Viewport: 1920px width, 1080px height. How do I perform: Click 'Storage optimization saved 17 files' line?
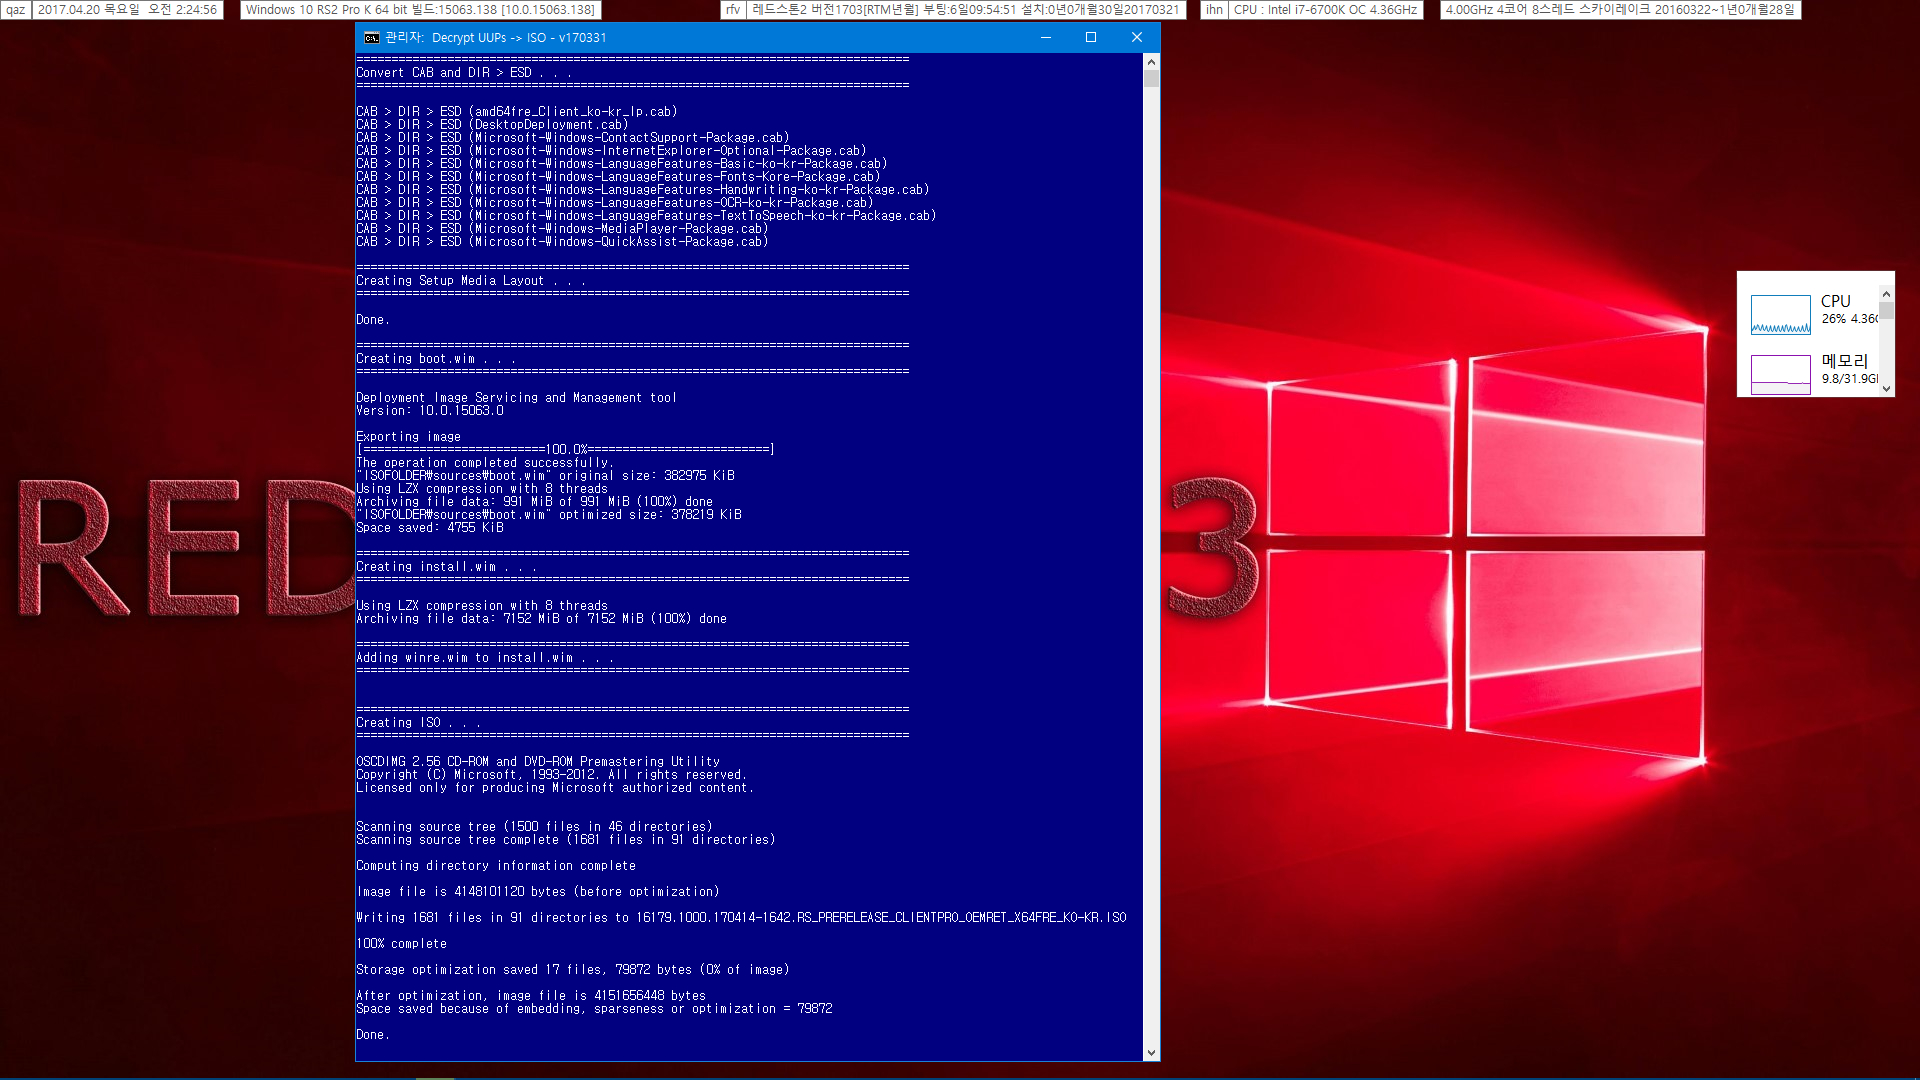click(573, 970)
